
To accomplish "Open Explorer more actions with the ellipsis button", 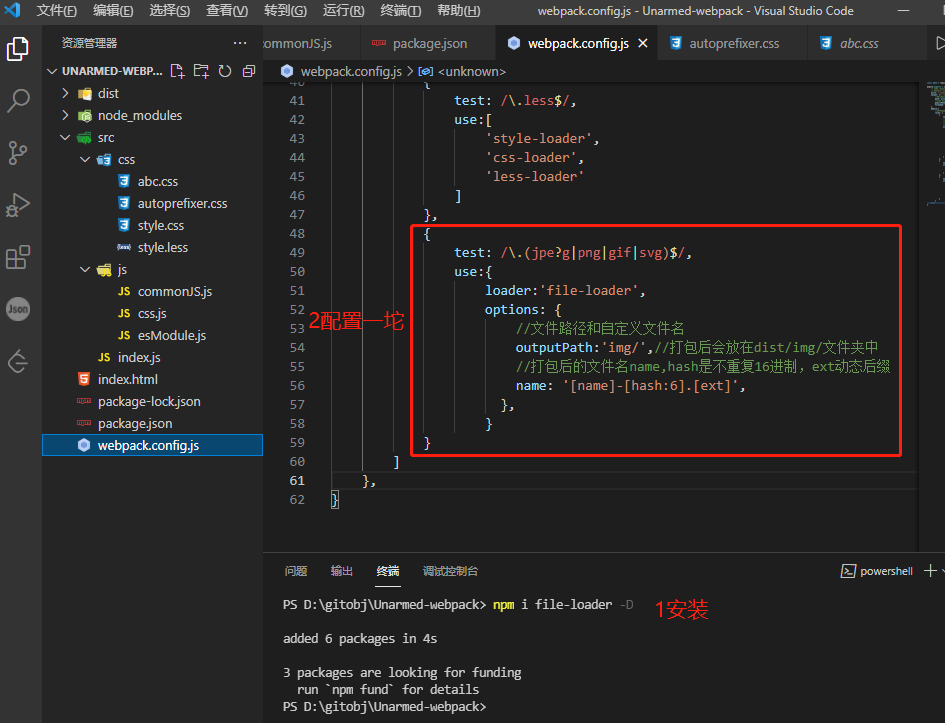I will coord(240,43).
